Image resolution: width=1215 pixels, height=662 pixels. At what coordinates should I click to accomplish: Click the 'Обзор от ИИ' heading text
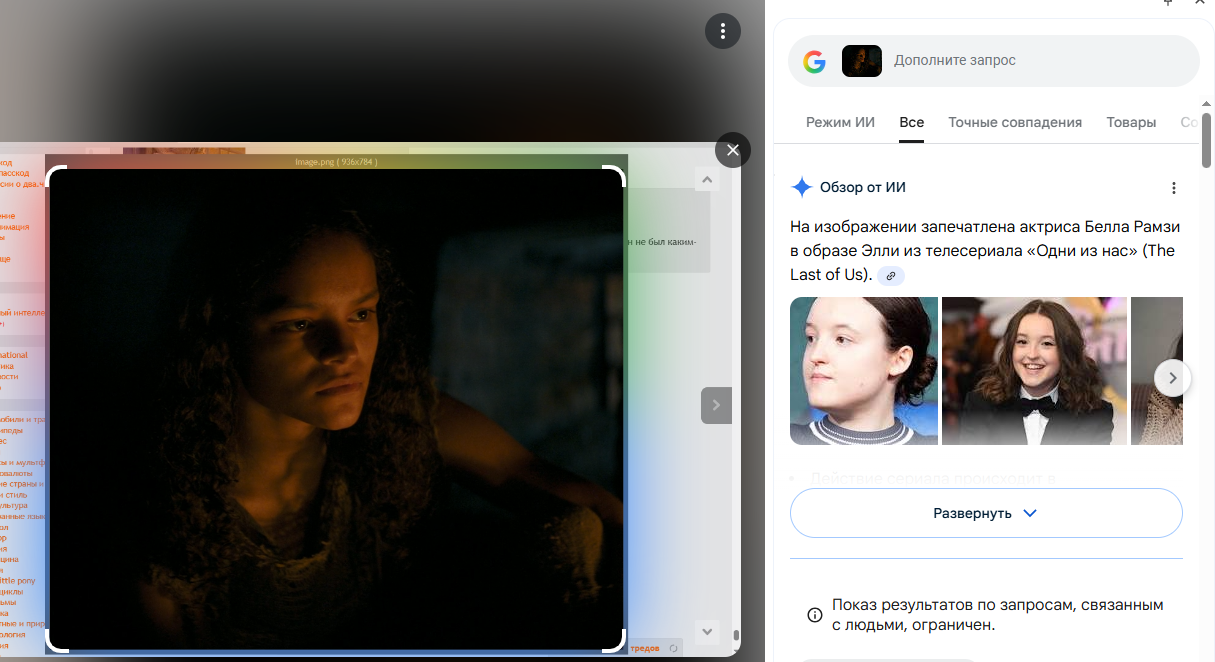point(863,187)
